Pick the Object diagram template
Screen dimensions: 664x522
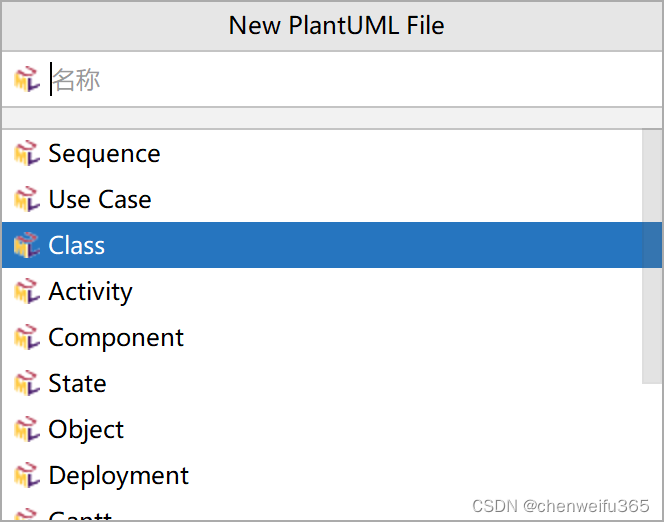tap(322, 429)
